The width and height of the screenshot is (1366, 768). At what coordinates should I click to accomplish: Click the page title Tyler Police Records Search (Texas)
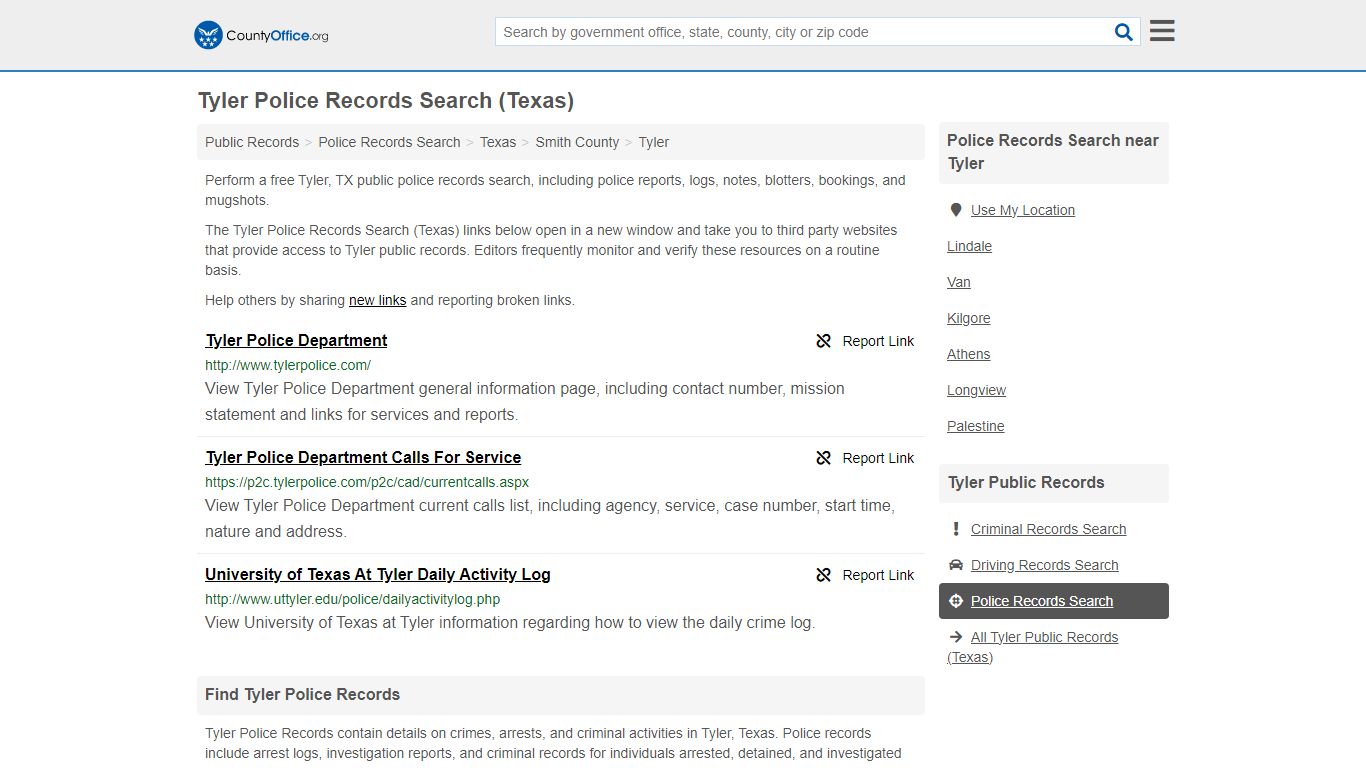(x=386, y=101)
